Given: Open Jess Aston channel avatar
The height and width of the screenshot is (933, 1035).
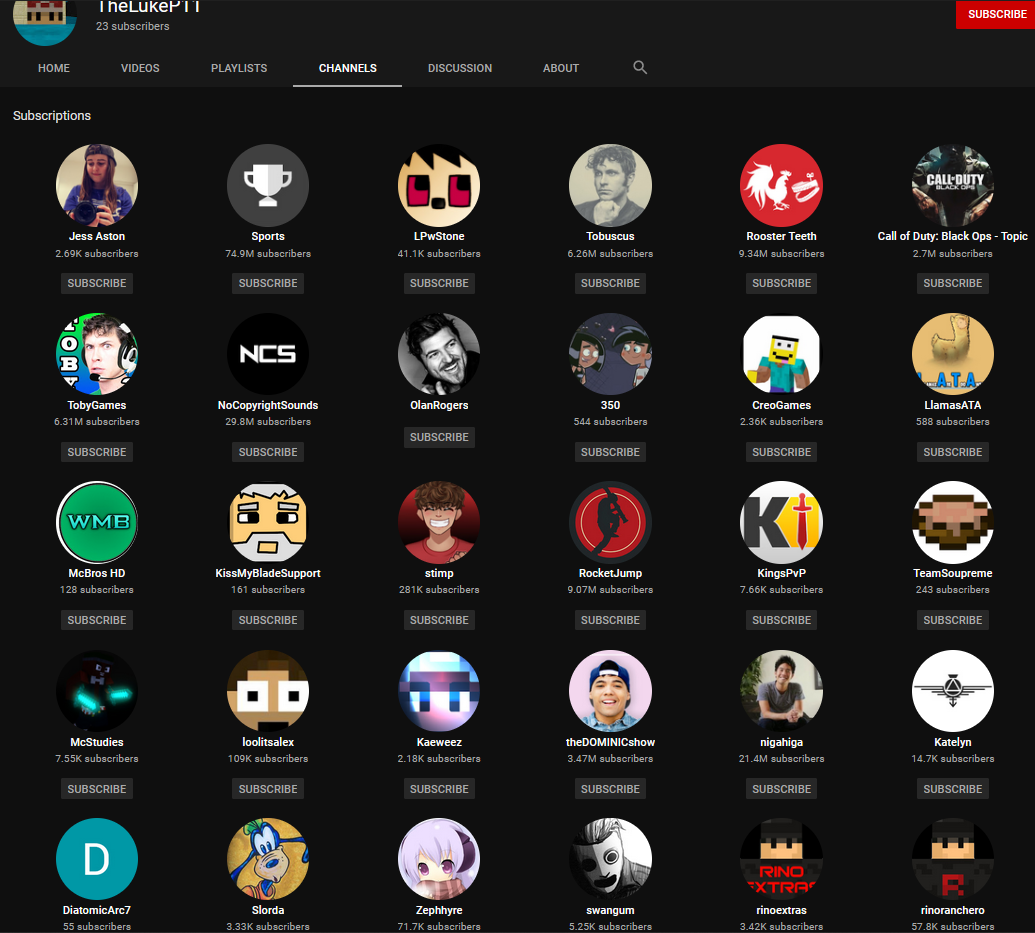Looking at the screenshot, I should pos(97,186).
